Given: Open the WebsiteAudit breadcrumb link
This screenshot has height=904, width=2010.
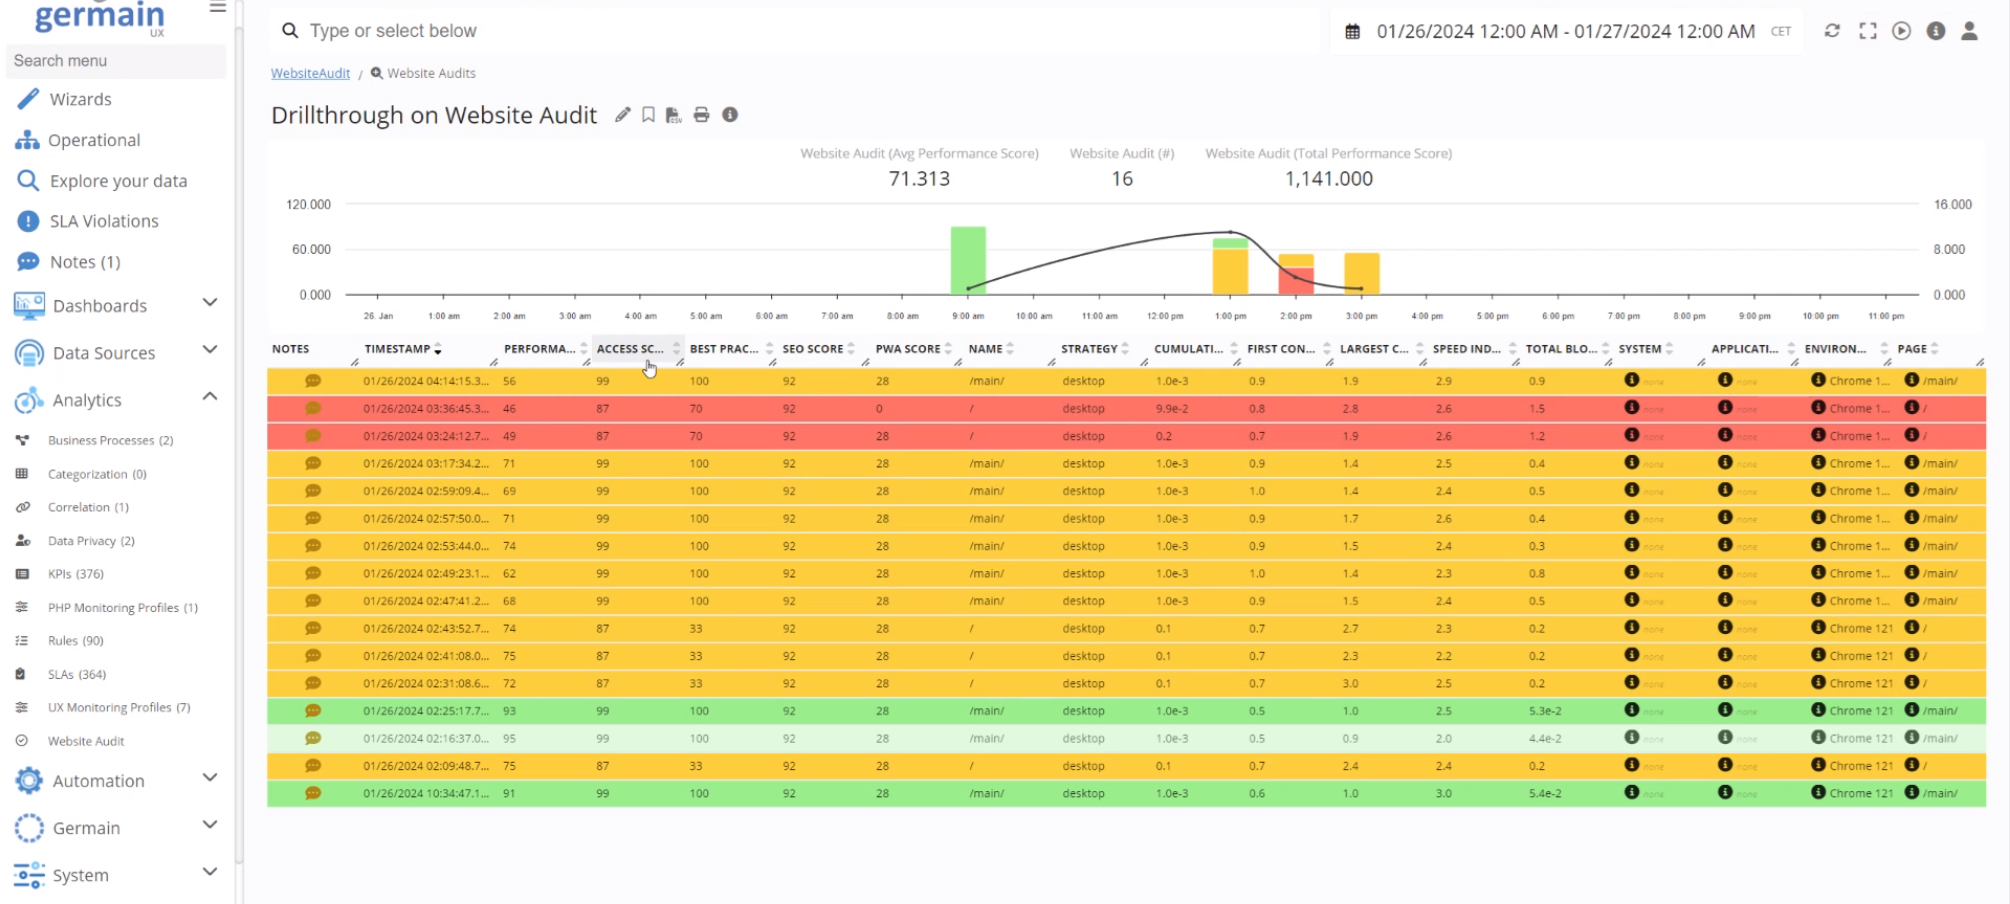Looking at the screenshot, I should pos(310,72).
